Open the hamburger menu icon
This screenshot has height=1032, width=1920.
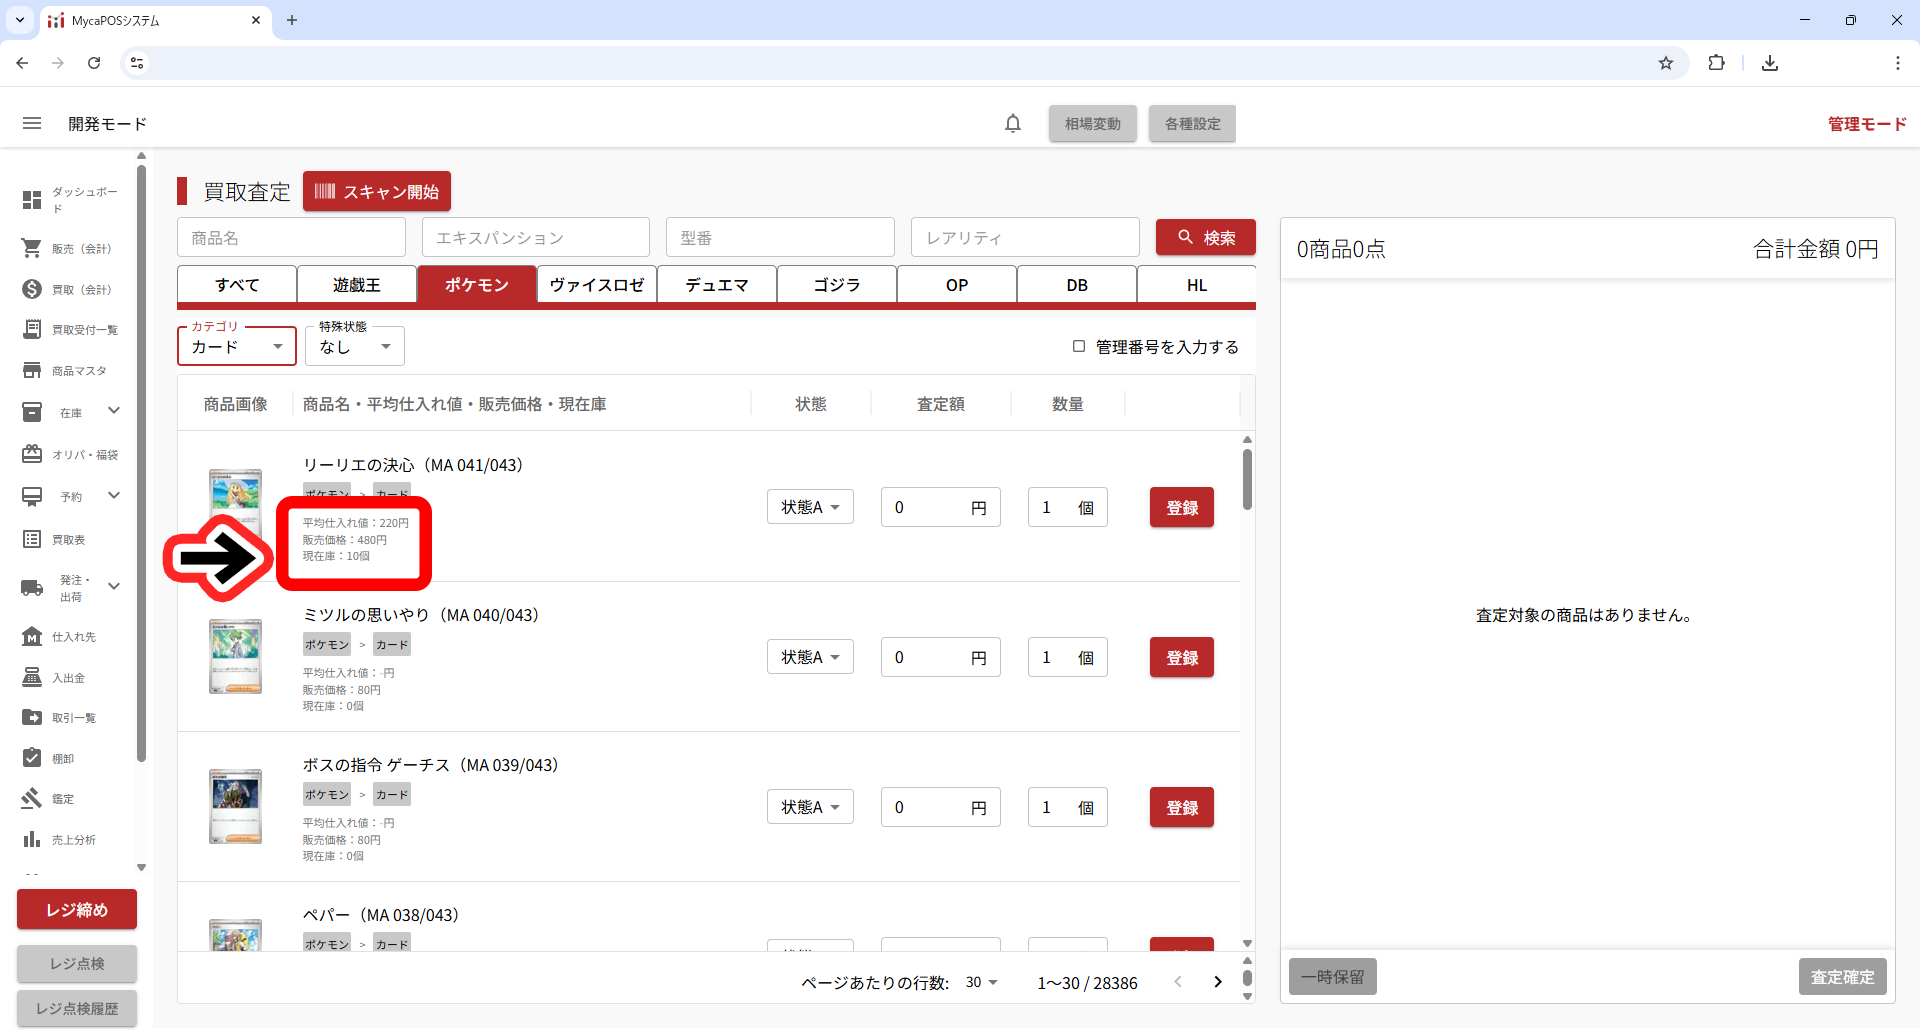tap(32, 124)
